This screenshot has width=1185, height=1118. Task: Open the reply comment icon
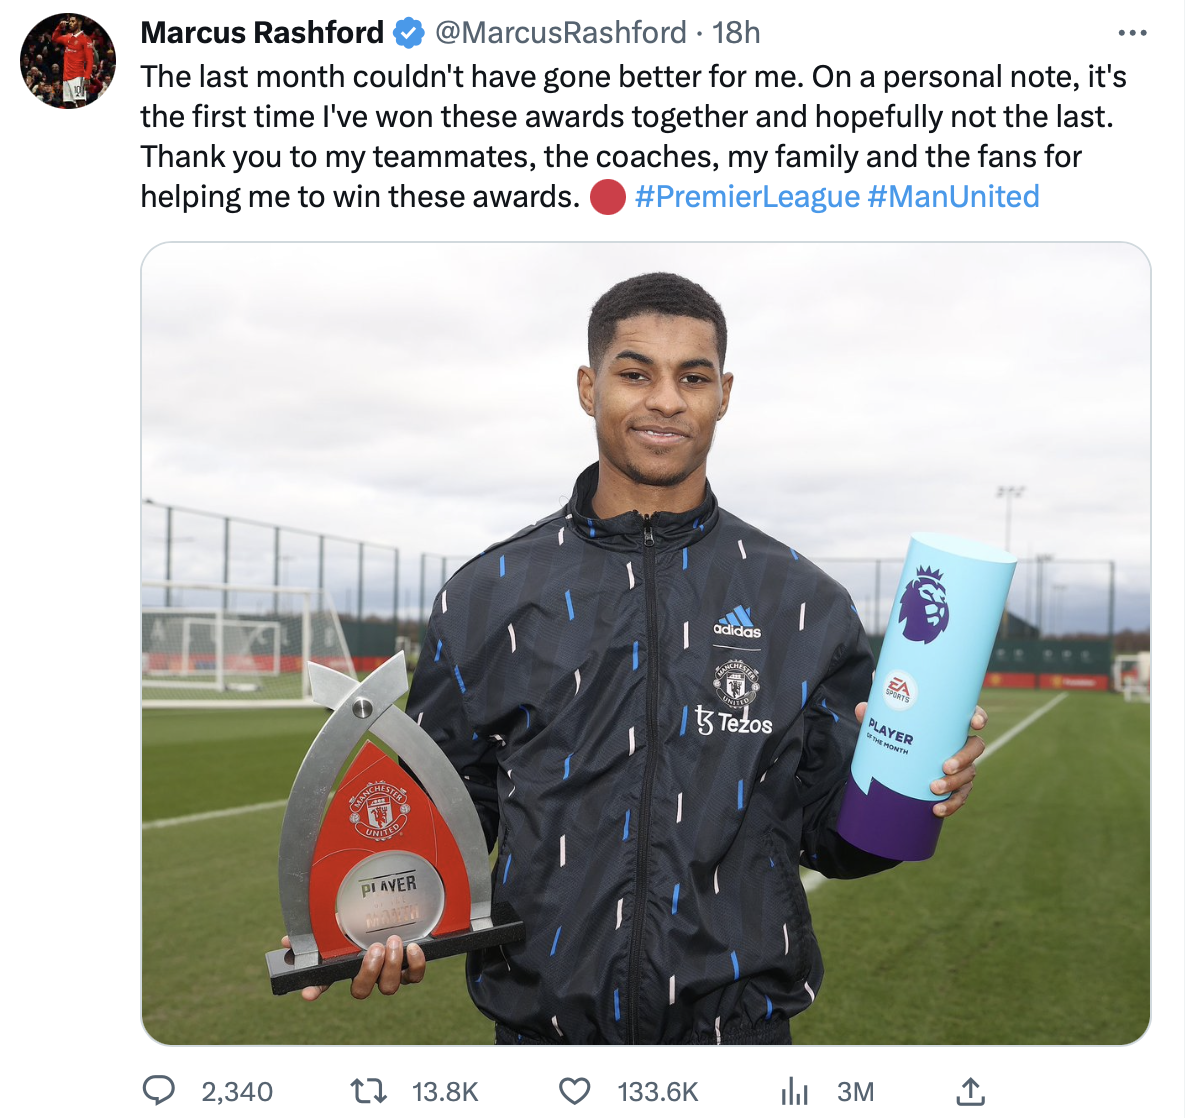[x=159, y=1091]
